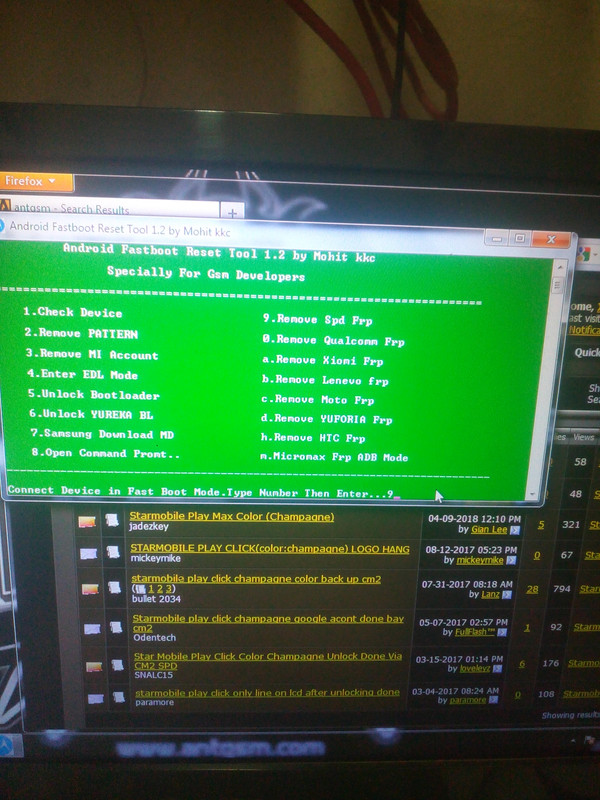Click thread status icon for Play Max Color row
Viewport: 600px width, 800px height.
click(x=87, y=521)
